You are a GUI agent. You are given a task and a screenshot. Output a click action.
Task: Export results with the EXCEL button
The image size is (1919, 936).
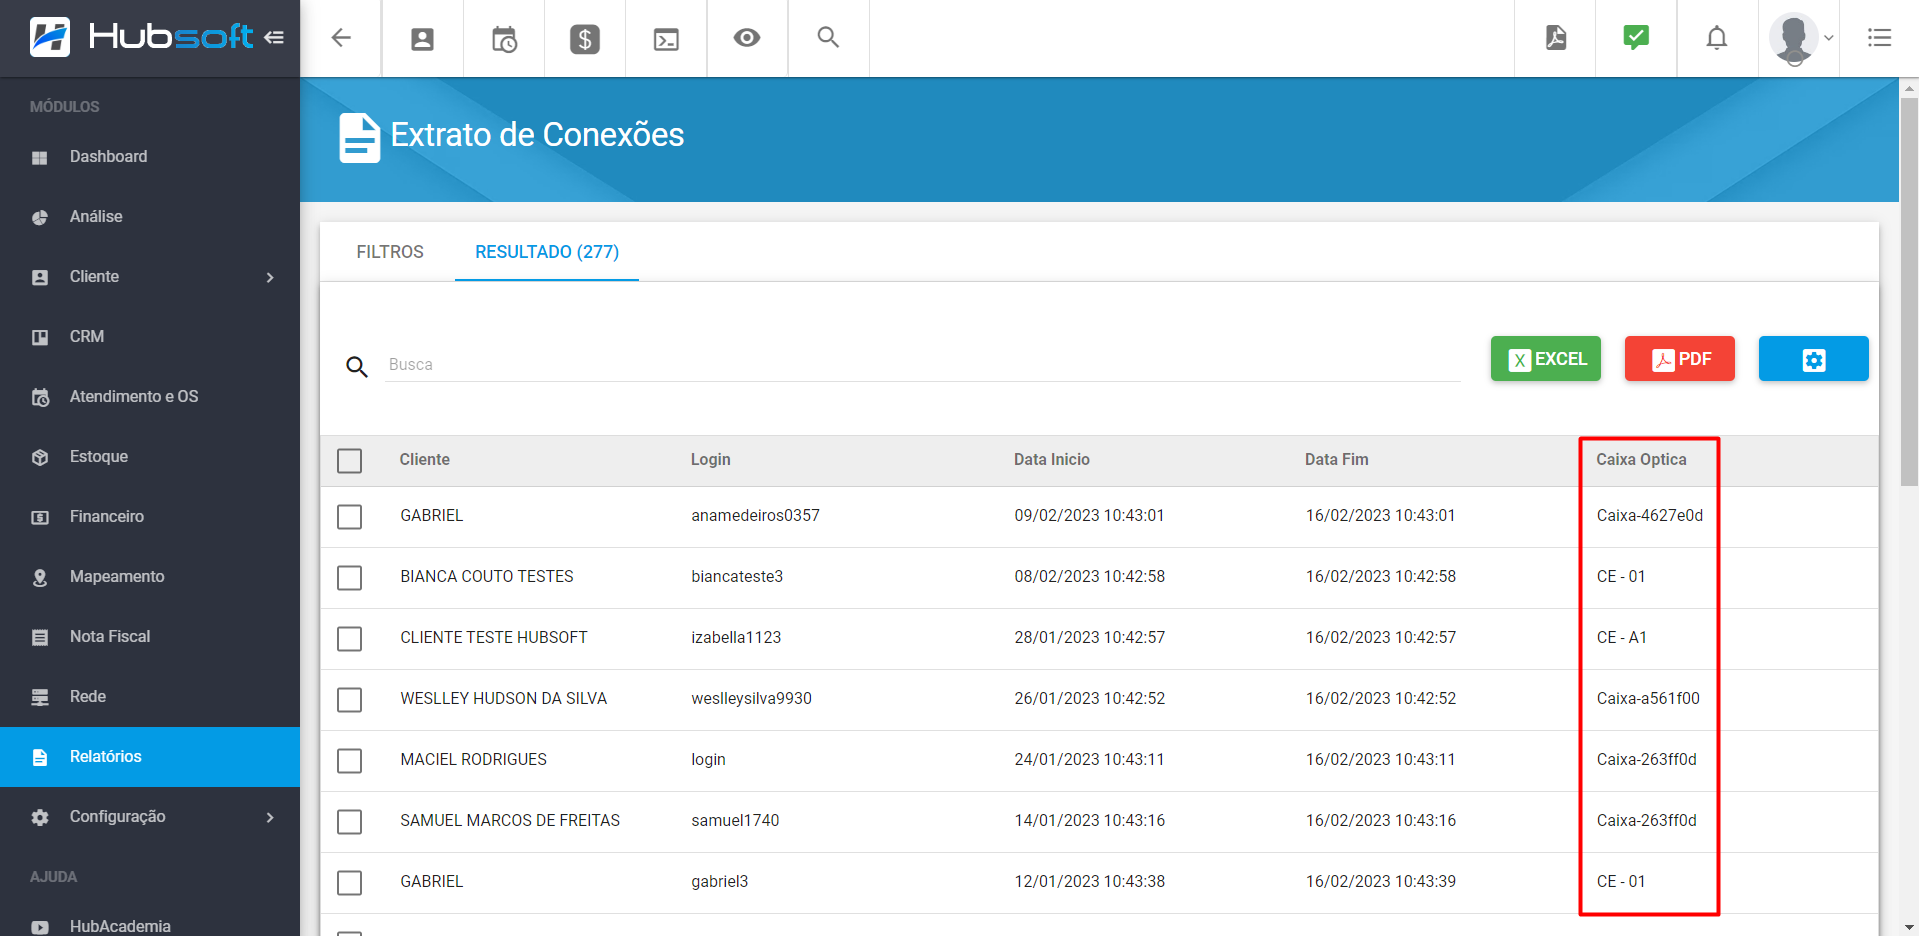tap(1545, 359)
